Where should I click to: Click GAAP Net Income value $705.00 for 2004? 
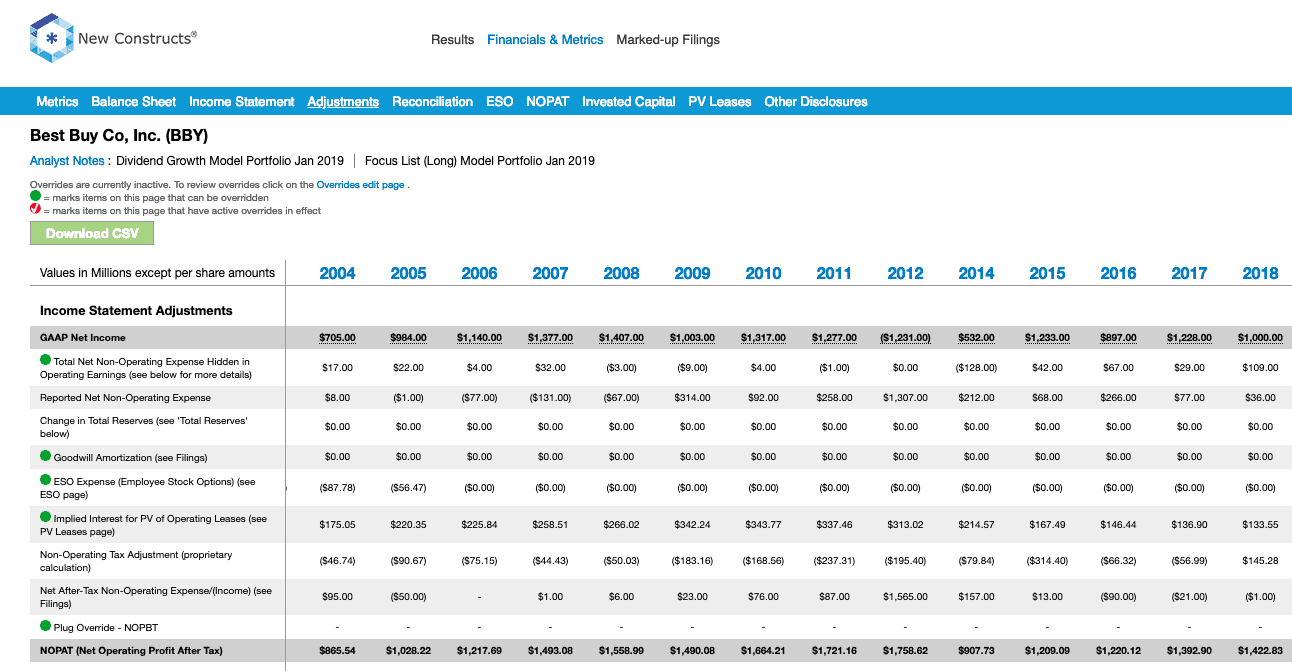[x=337, y=338]
